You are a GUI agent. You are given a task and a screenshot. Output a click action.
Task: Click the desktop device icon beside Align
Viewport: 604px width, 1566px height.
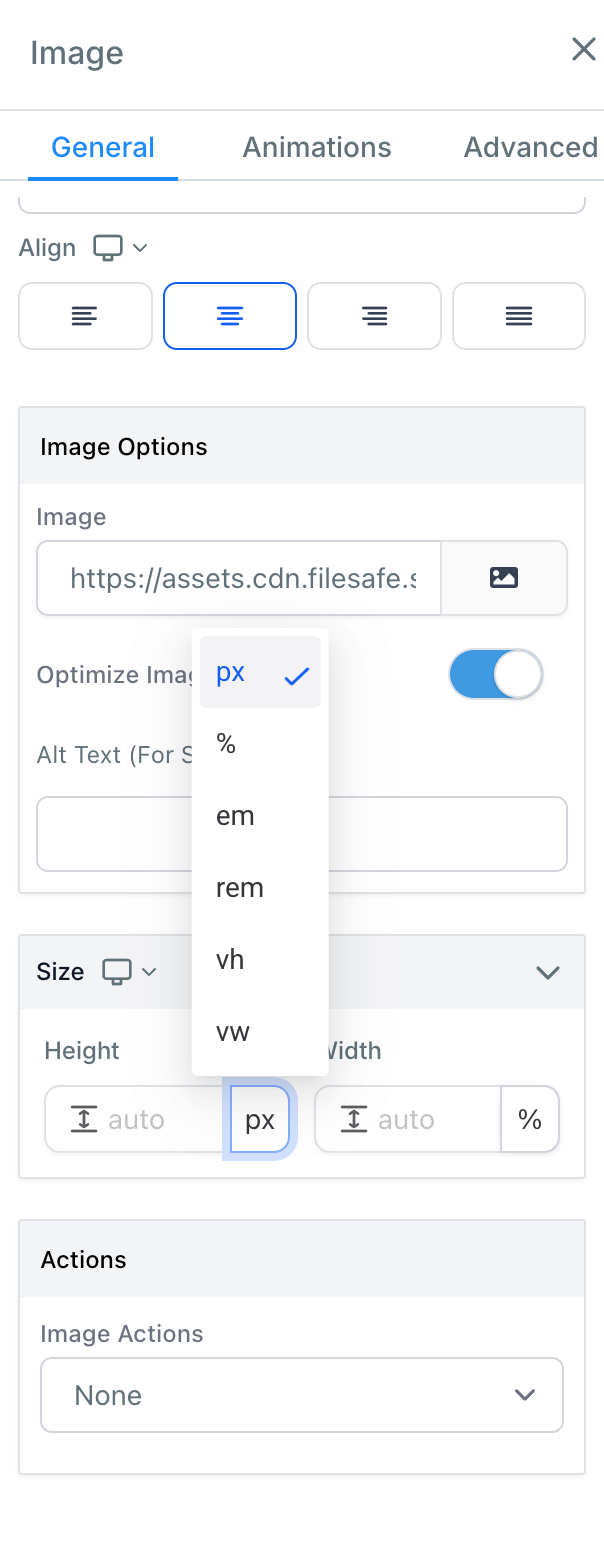(108, 247)
